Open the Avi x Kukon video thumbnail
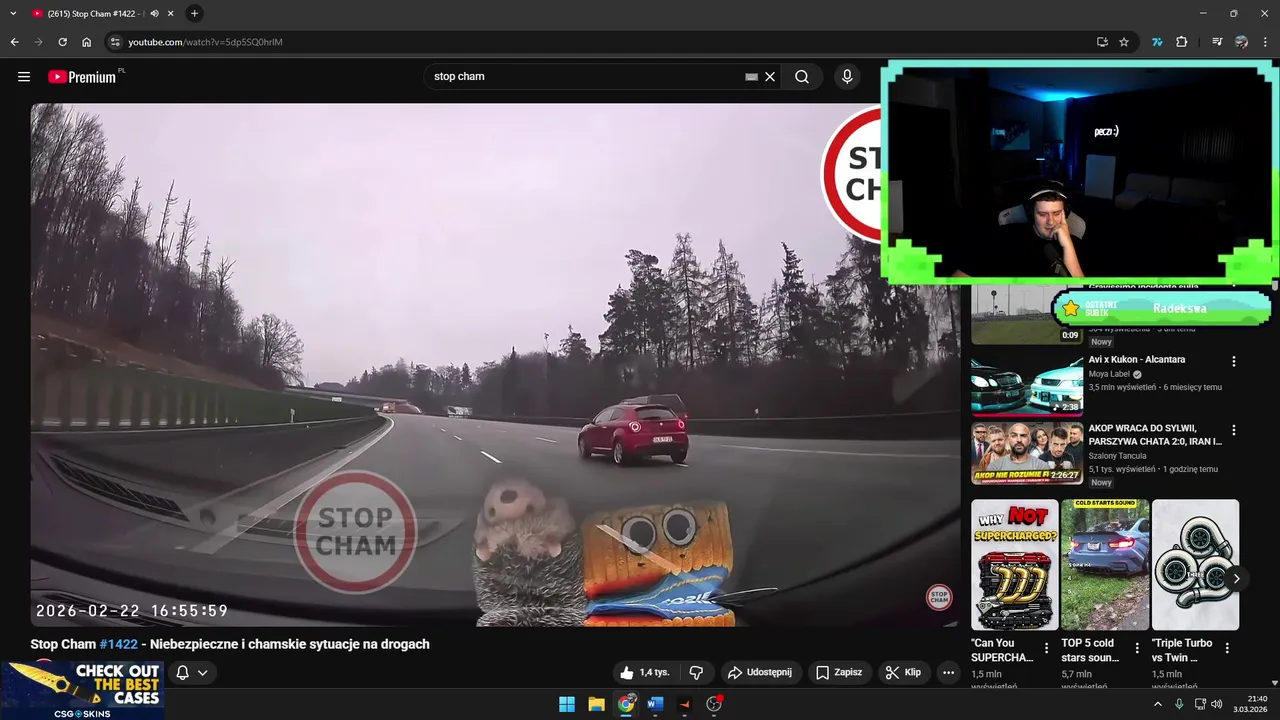 pos(1027,384)
